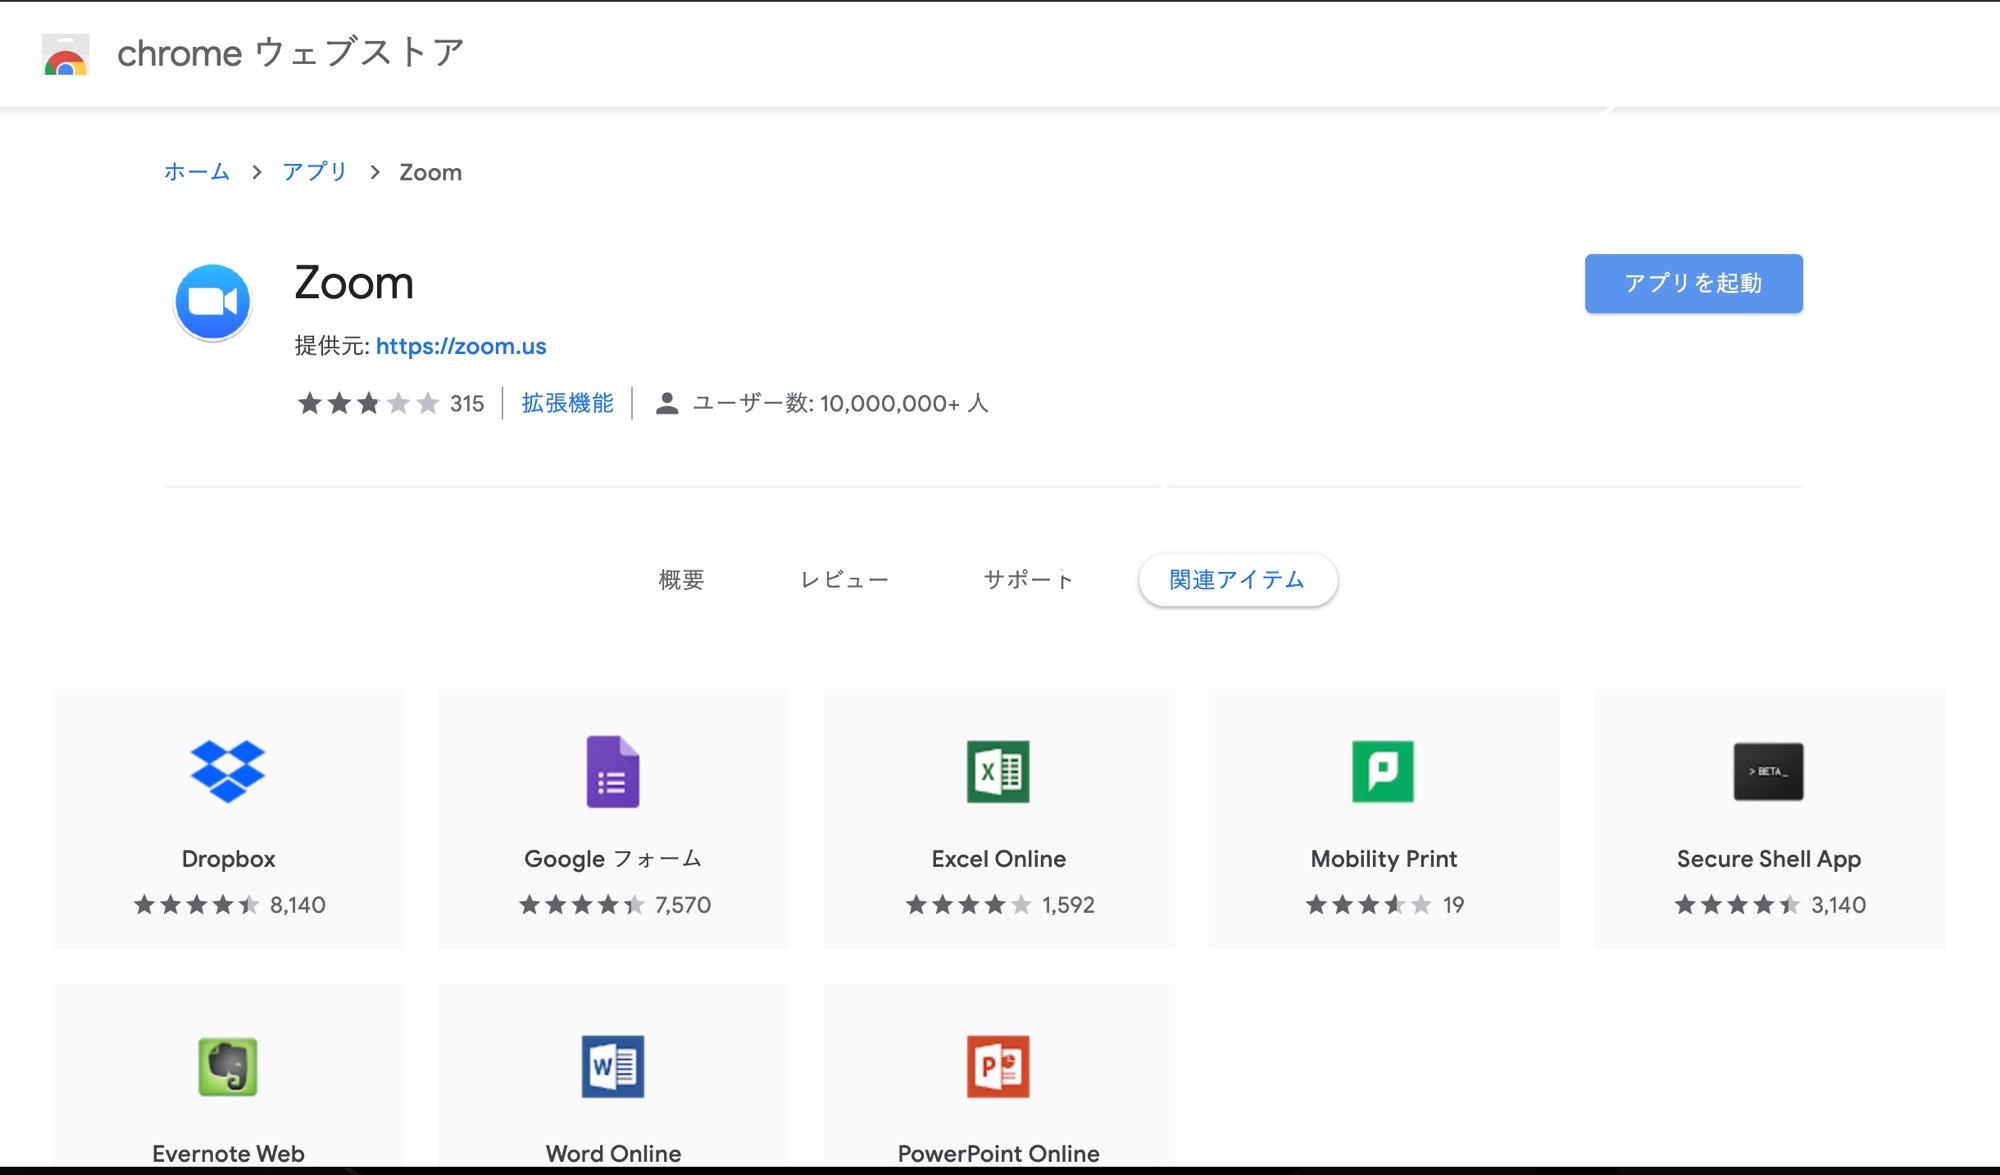Select the Evernote Web icon
This screenshot has height=1175, width=2000.
pyautogui.click(x=227, y=1065)
